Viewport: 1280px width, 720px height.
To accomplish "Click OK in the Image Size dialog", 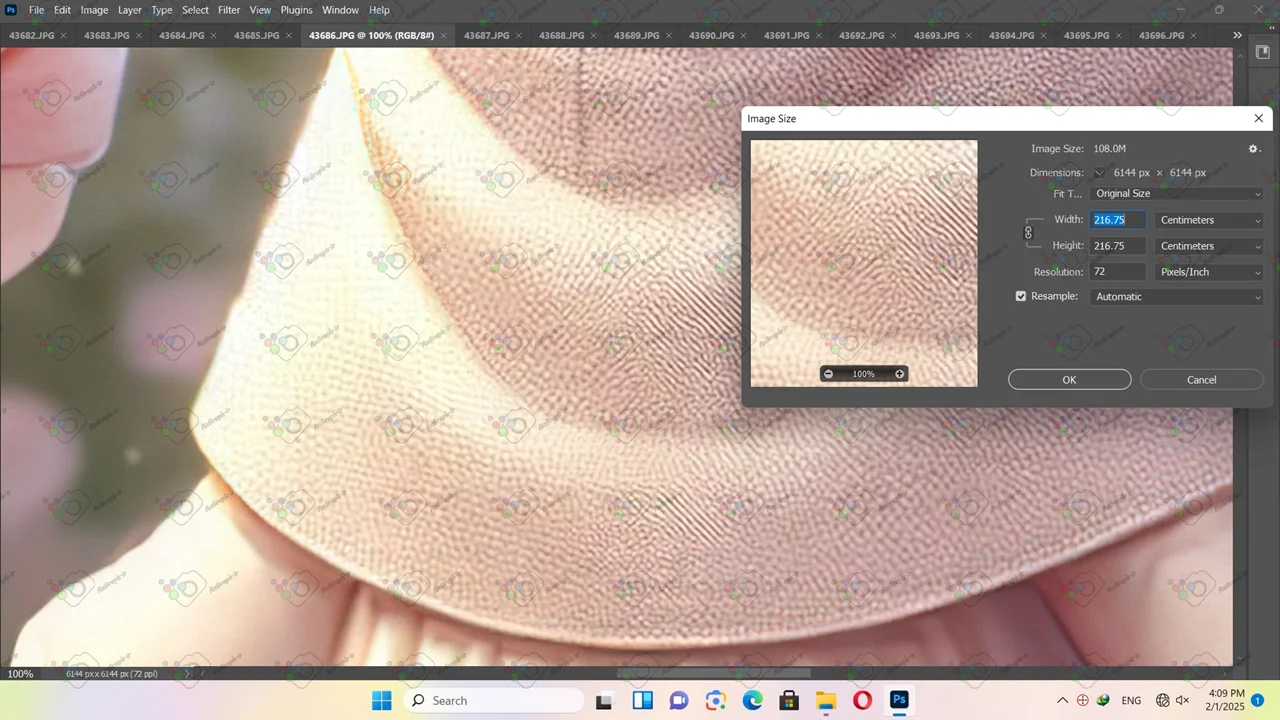I will [1069, 380].
